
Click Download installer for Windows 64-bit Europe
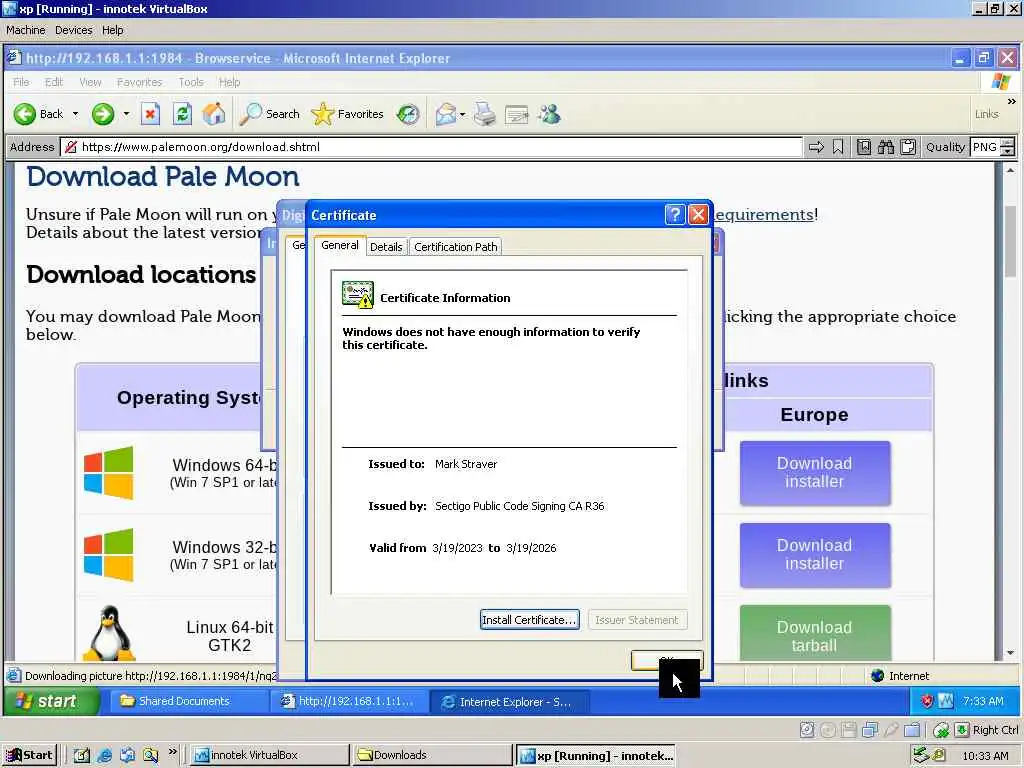click(x=814, y=473)
